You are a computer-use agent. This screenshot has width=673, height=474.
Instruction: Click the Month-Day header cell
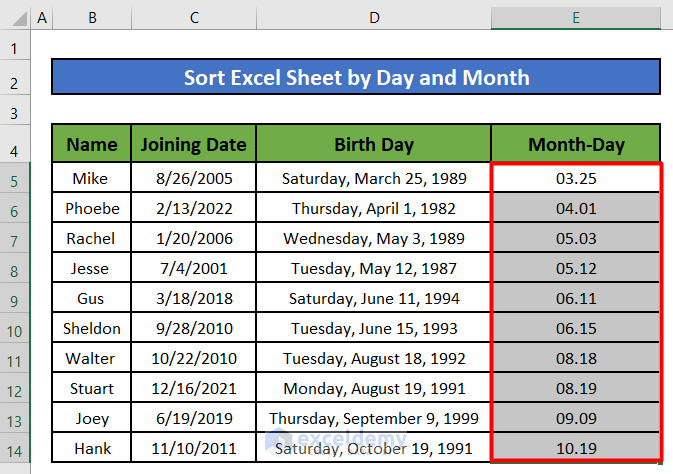coord(576,145)
